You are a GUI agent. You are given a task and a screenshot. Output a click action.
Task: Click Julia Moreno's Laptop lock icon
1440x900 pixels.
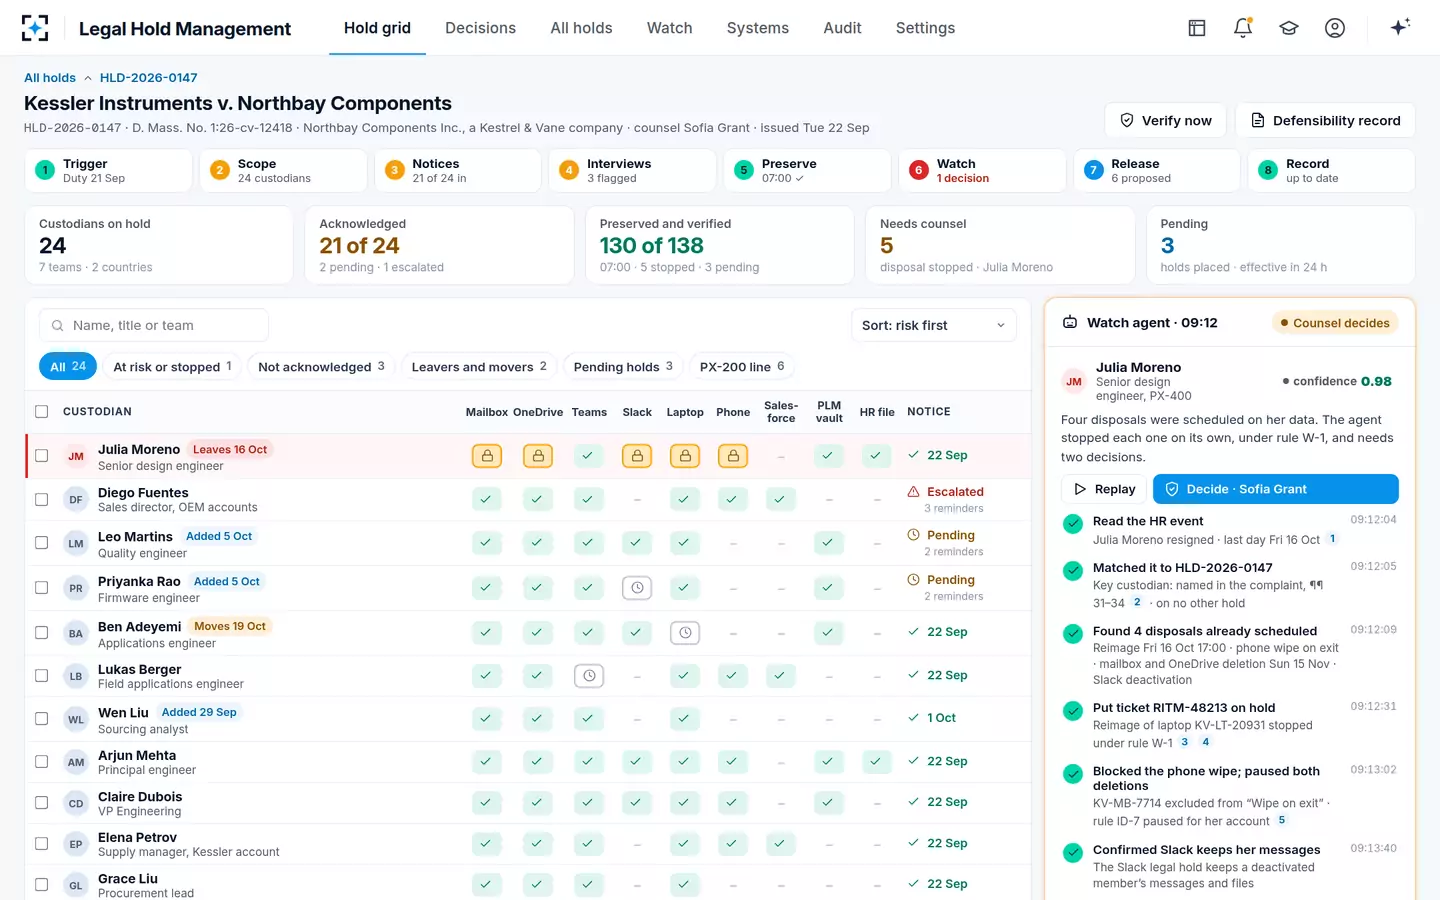pos(685,456)
